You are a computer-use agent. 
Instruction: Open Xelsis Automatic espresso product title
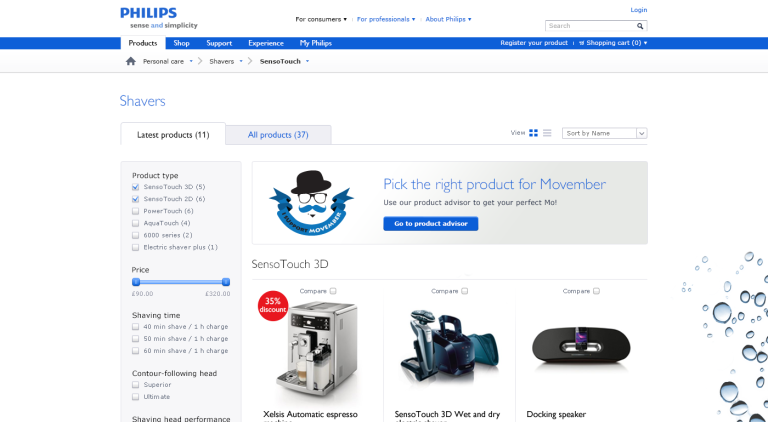(311, 416)
